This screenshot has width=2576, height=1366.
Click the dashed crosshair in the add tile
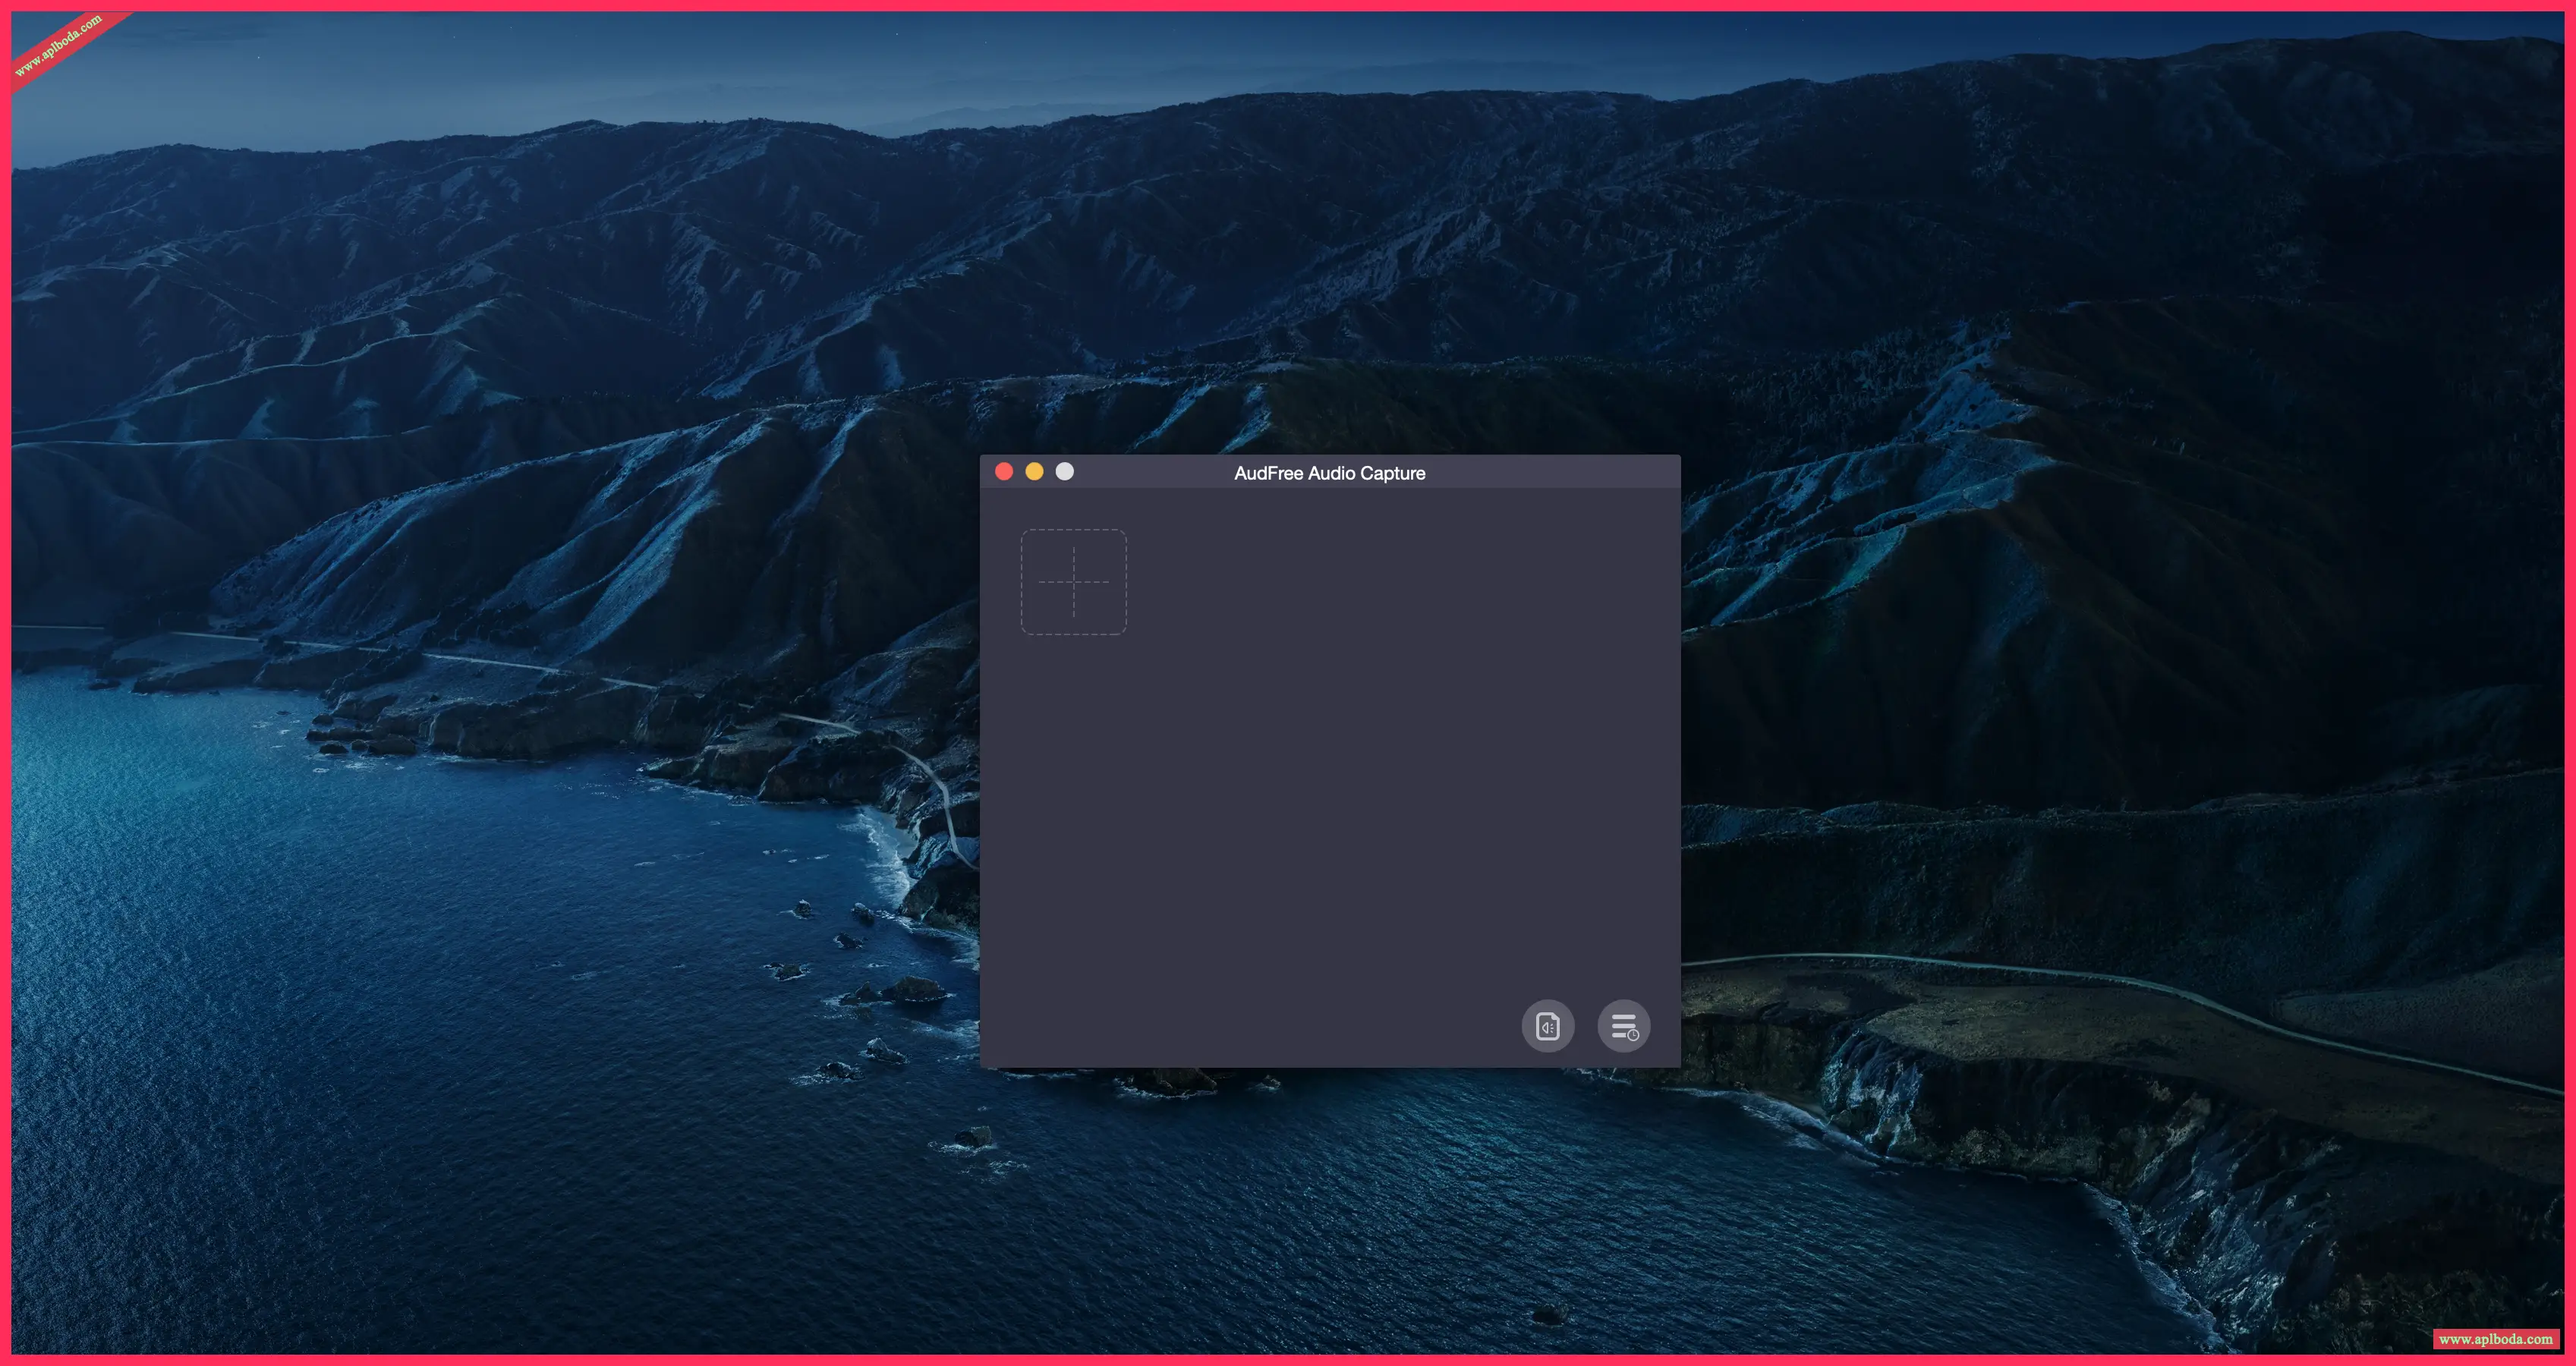[x=1073, y=582]
